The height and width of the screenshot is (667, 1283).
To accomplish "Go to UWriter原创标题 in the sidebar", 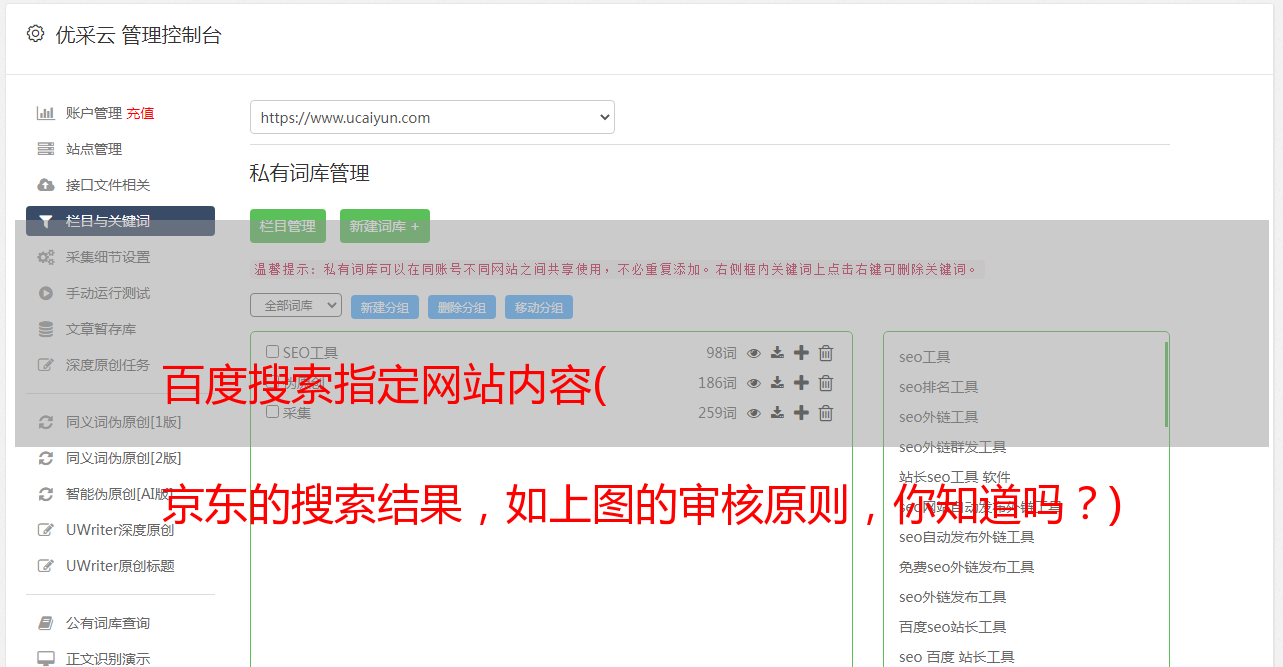I will pyautogui.click(x=120, y=566).
